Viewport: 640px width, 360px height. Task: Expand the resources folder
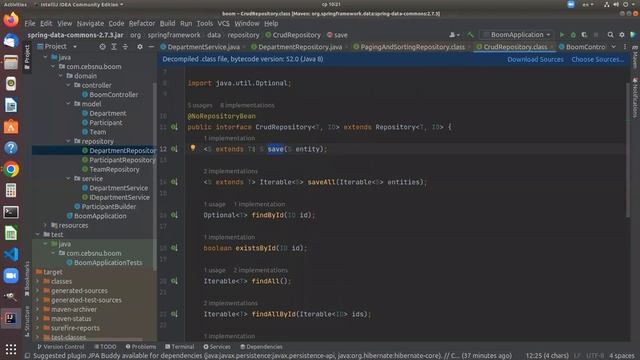click(45, 225)
